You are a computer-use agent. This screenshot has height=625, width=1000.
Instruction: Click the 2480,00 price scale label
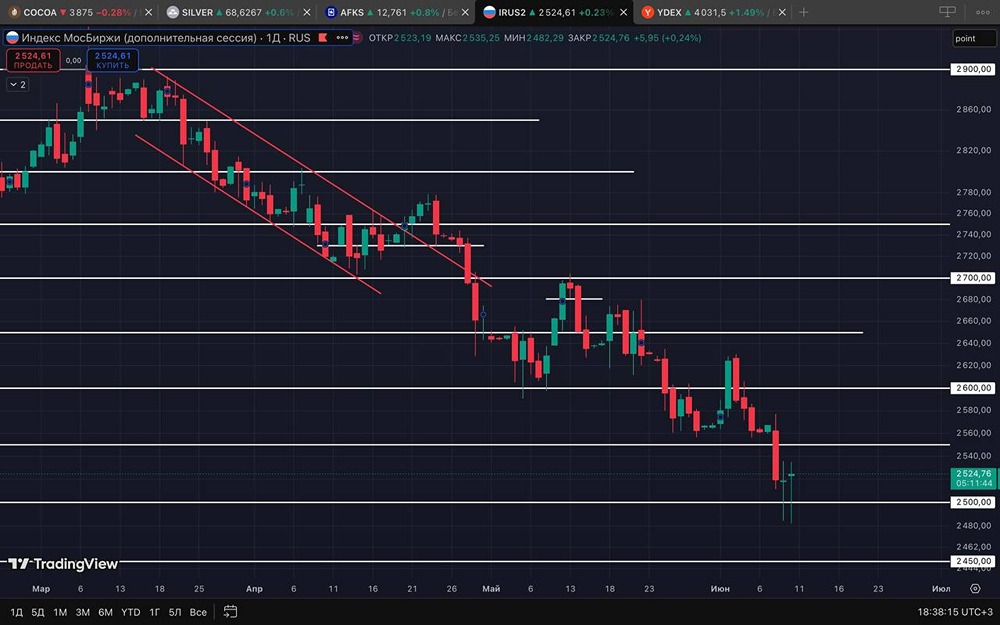point(974,526)
